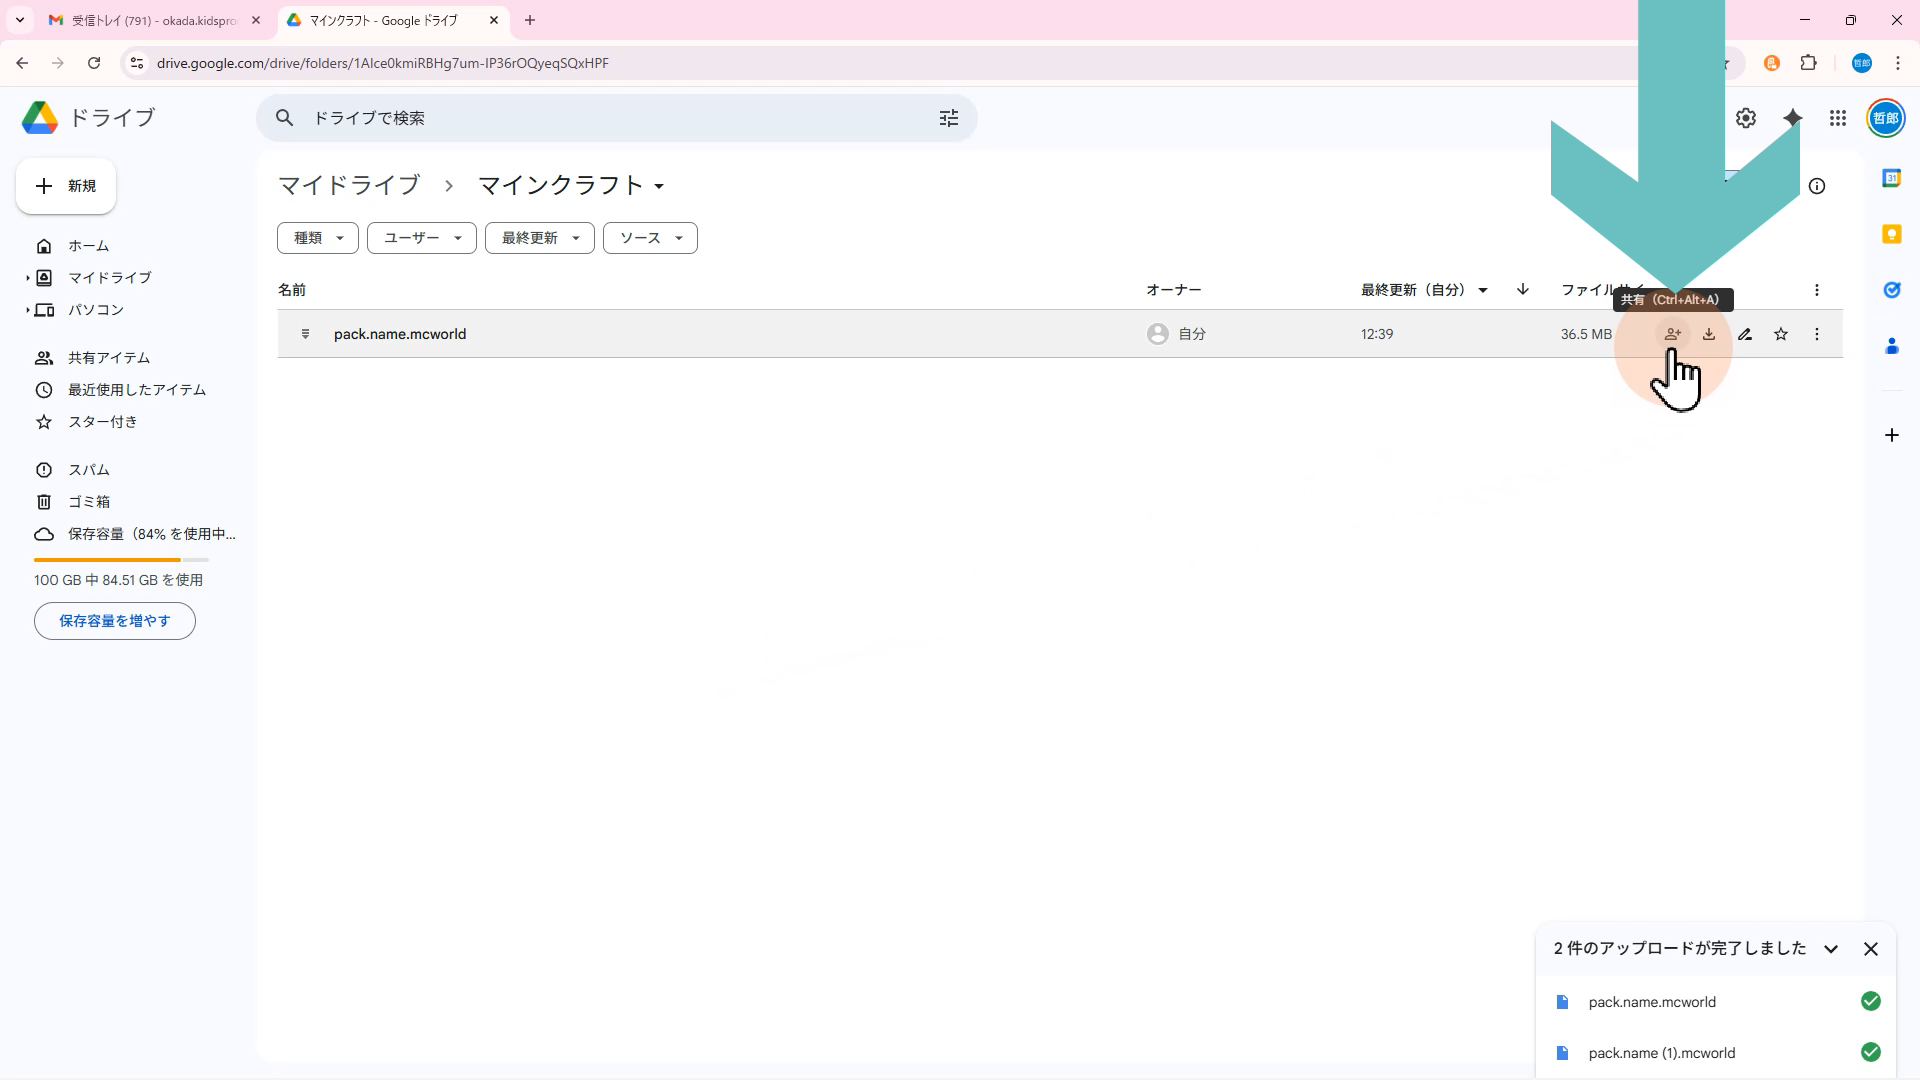Go to 共有アイテム in sidebar
Image resolution: width=1920 pixels, height=1080 pixels.
109,358
